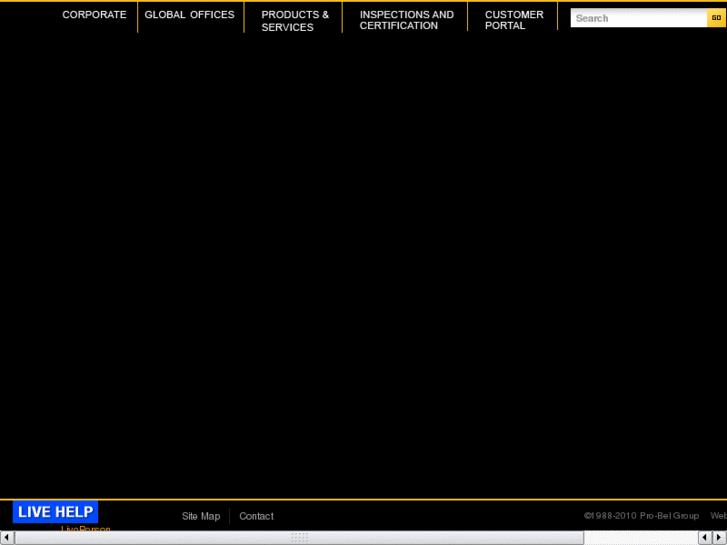Open Products & Services menu
The height and width of the screenshot is (545, 727).
(x=295, y=21)
